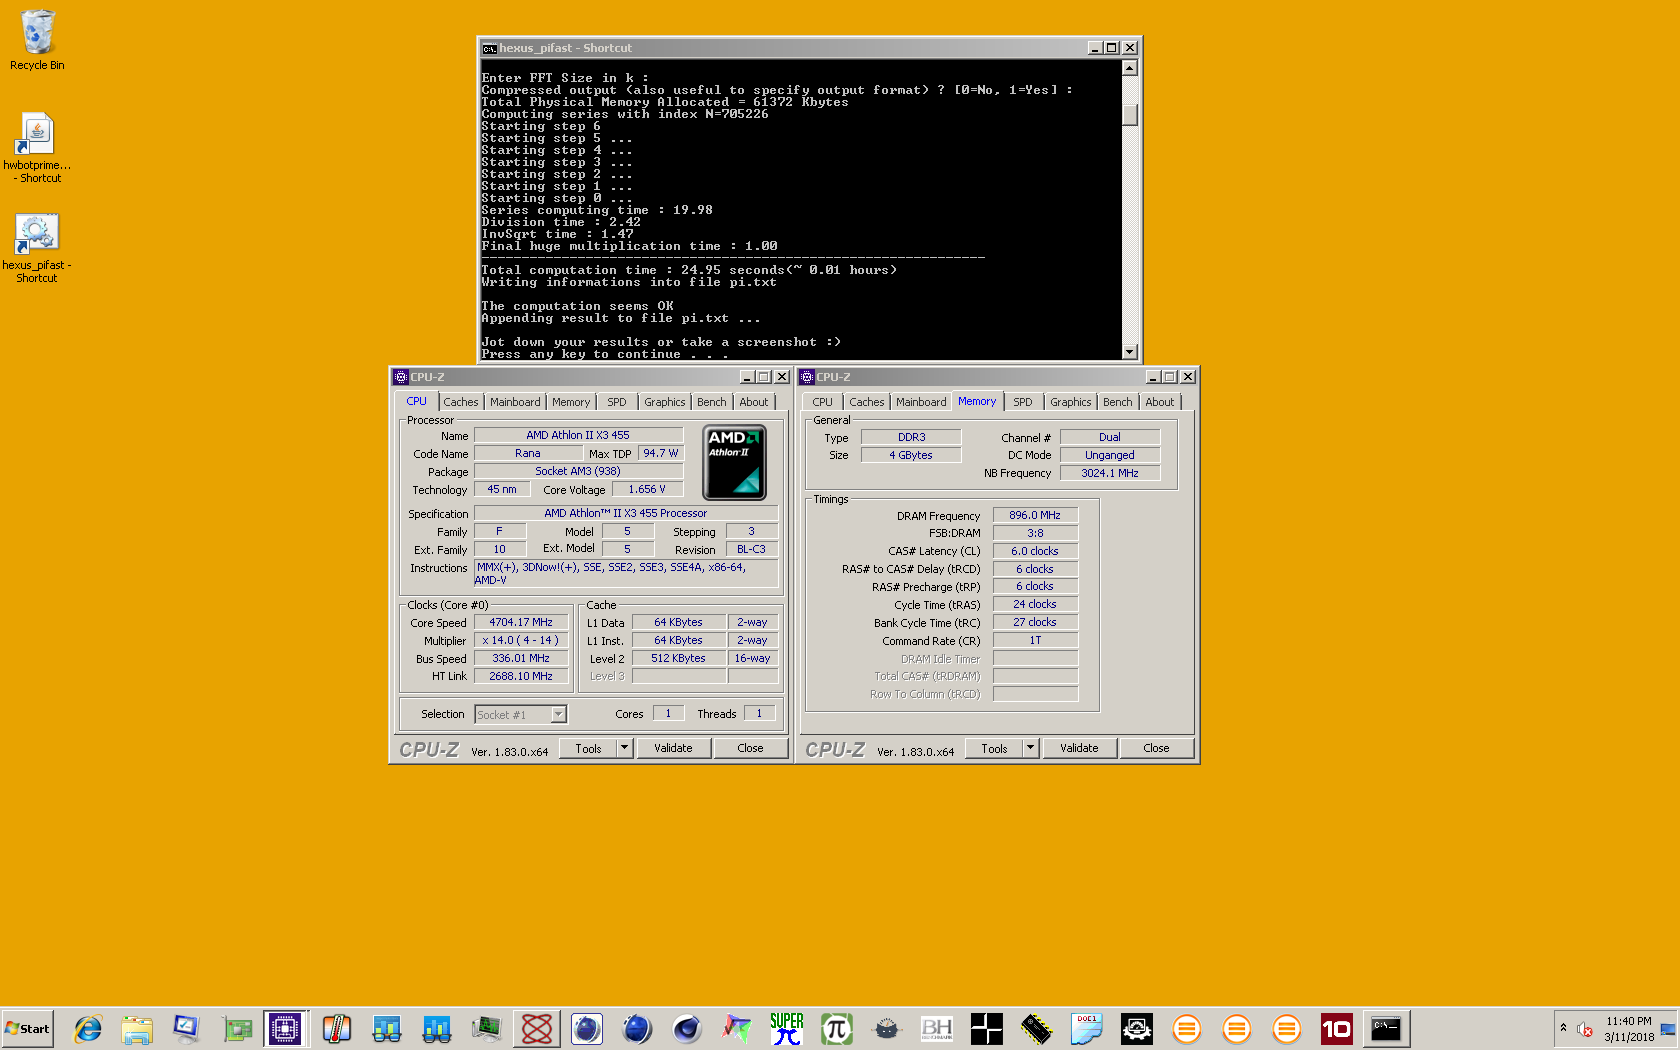Click Validate in the right CPU-Z Memory window
The height and width of the screenshot is (1050, 1680).
(1079, 748)
